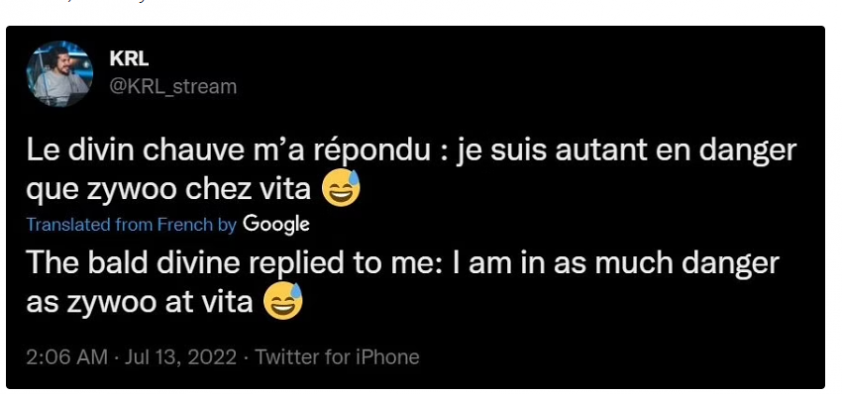Click the Jul 13, 2022 date
The height and width of the screenshot is (394, 842).
pos(180,357)
